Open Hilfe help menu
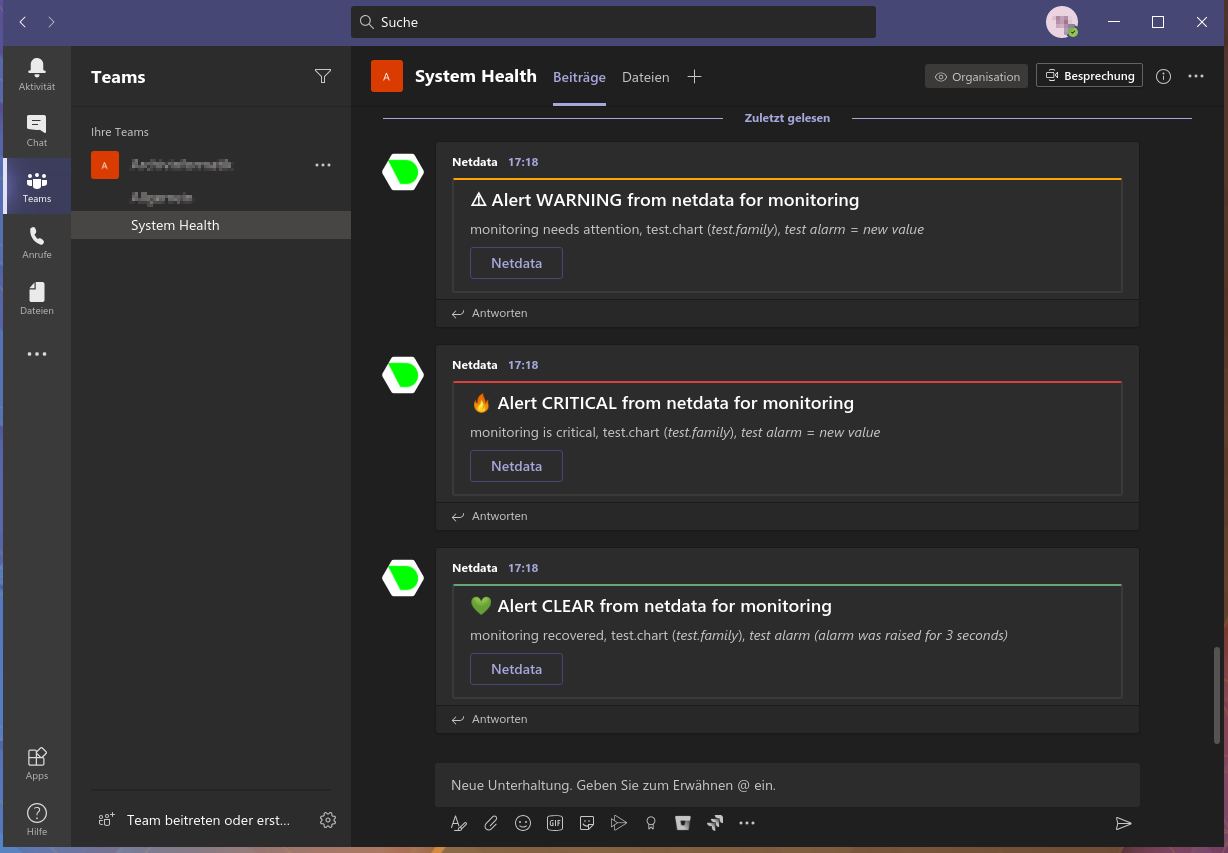This screenshot has height=853, width=1228. pyautogui.click(x=37, y=819)
